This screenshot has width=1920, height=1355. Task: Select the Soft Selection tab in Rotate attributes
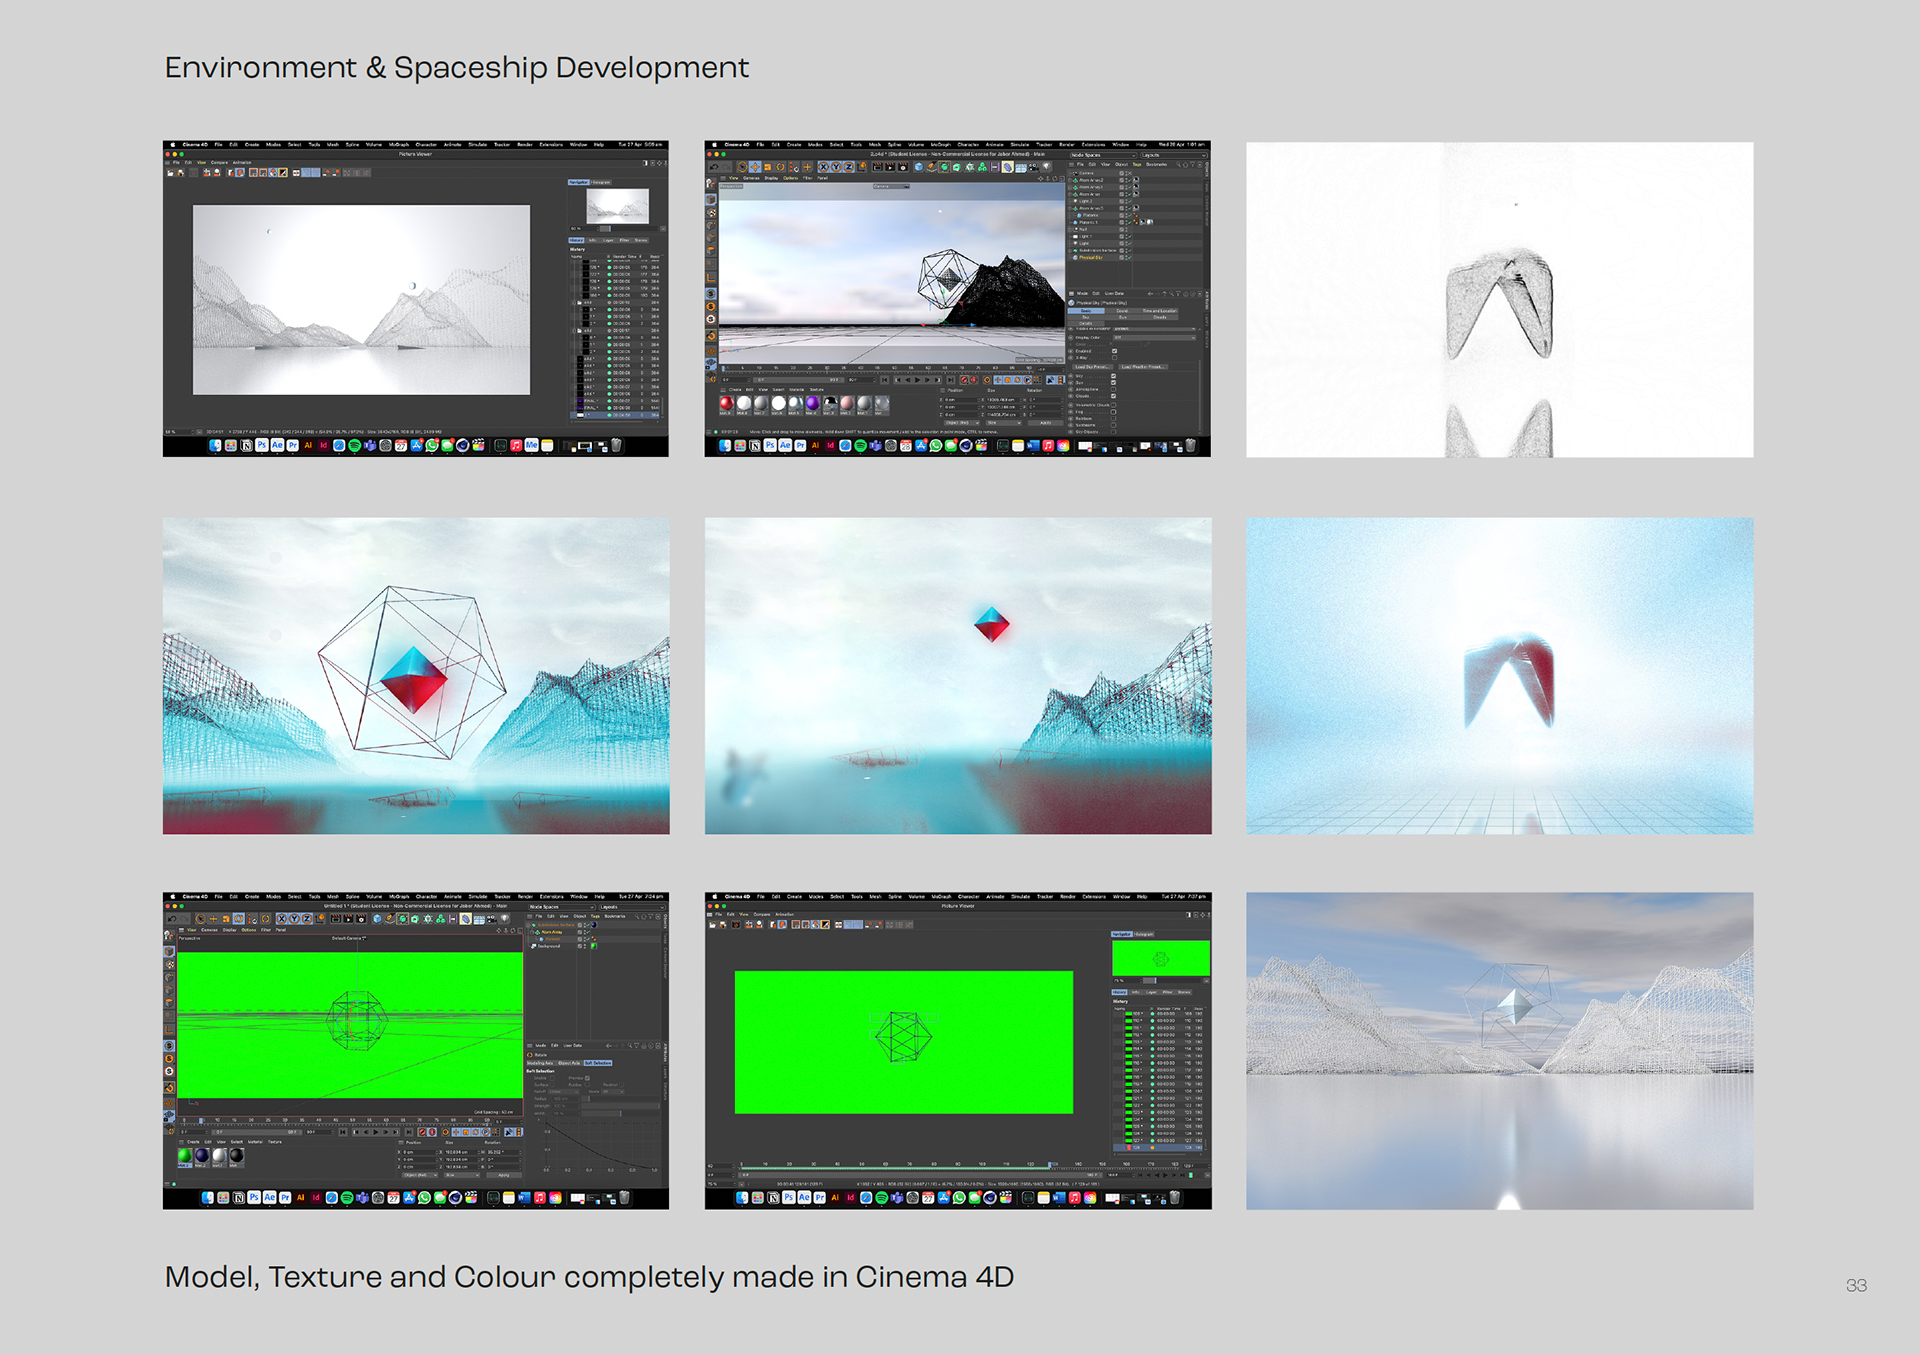[x=597, y=1063]
